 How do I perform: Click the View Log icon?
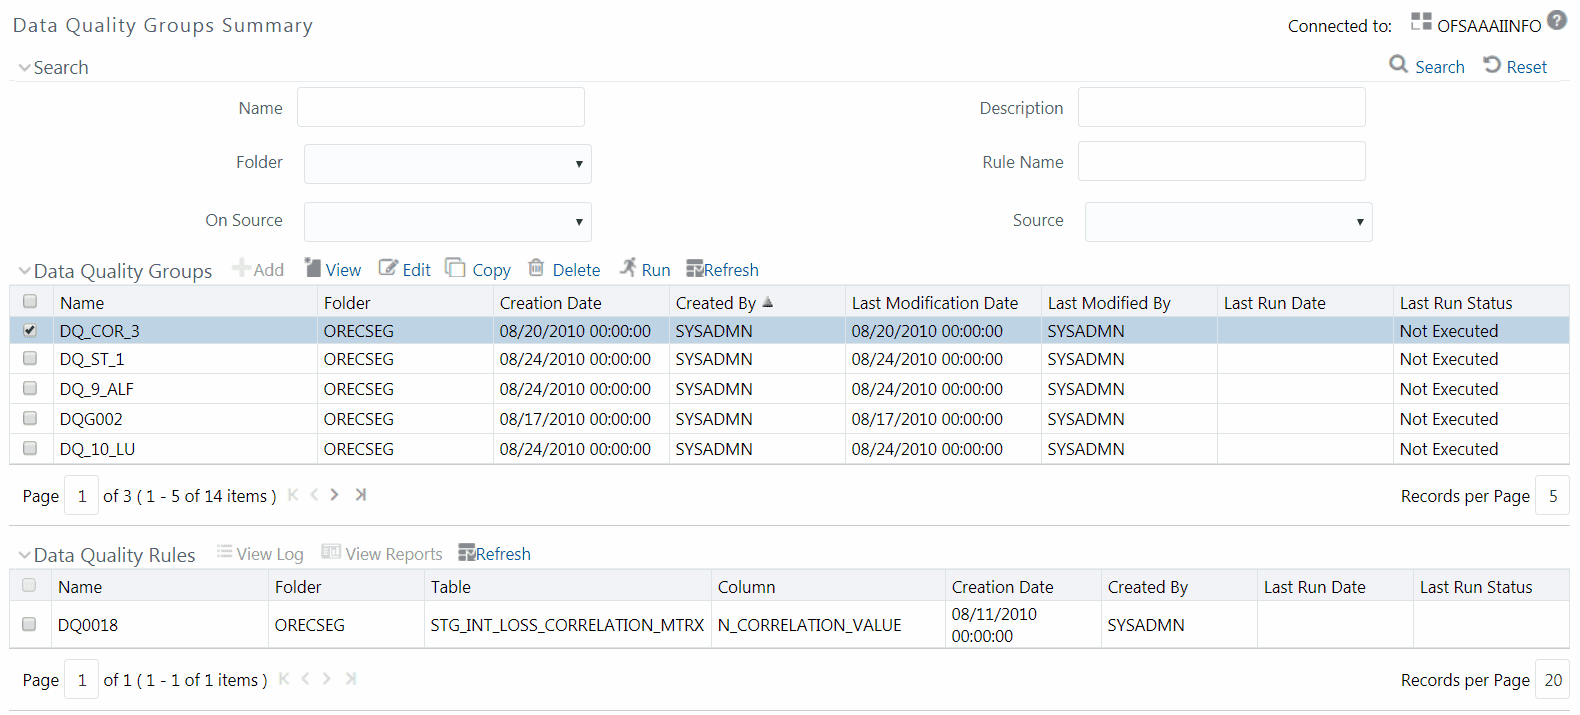click(224, 551)
